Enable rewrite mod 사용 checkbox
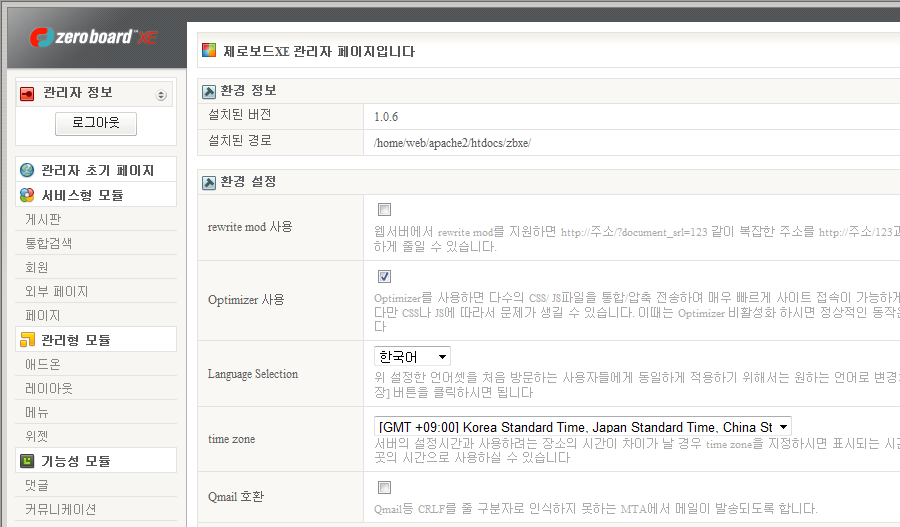 click(x=385, y=210)
